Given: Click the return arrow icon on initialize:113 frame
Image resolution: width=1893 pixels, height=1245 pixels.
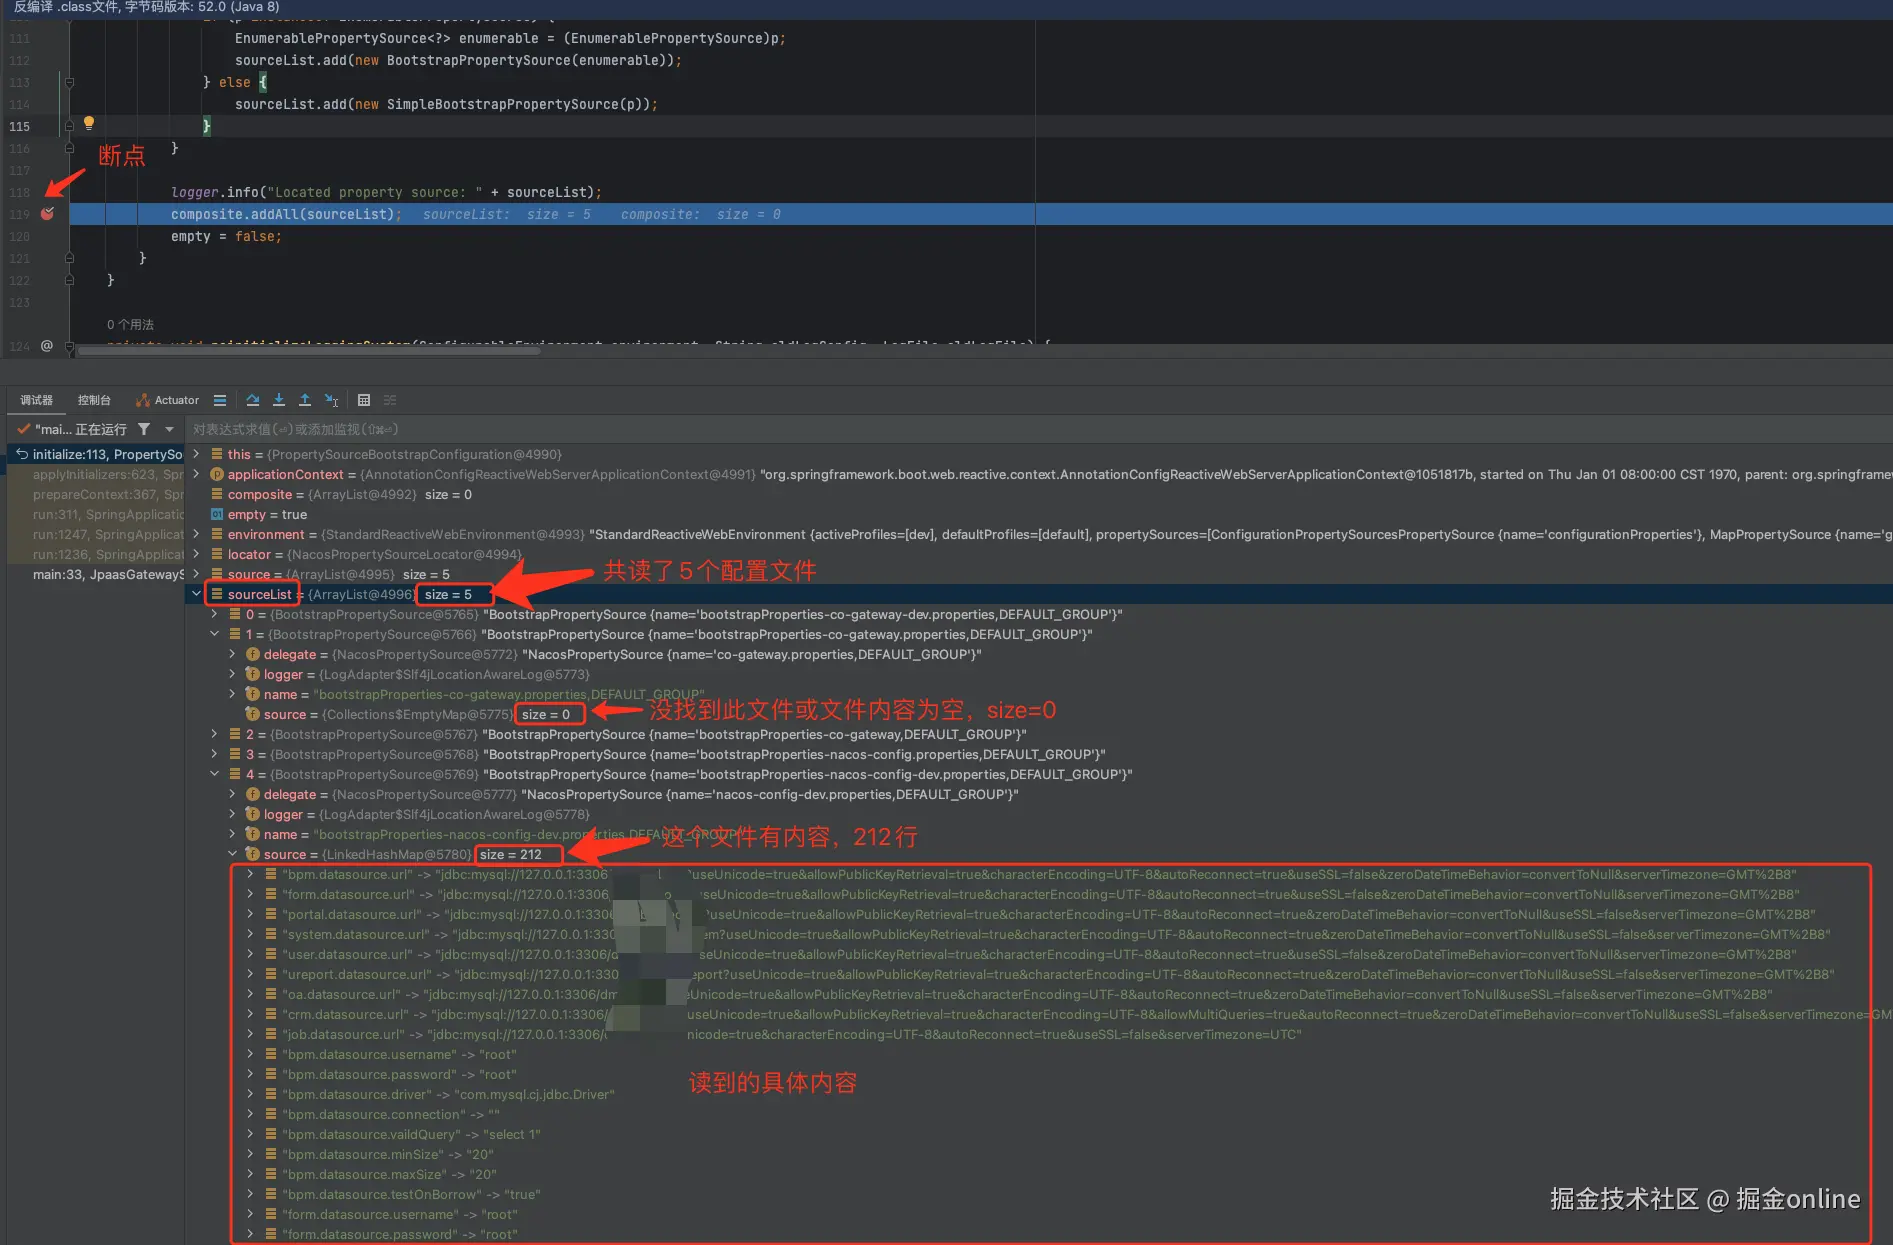Looking at the screenshot, I should pos(21,454).
